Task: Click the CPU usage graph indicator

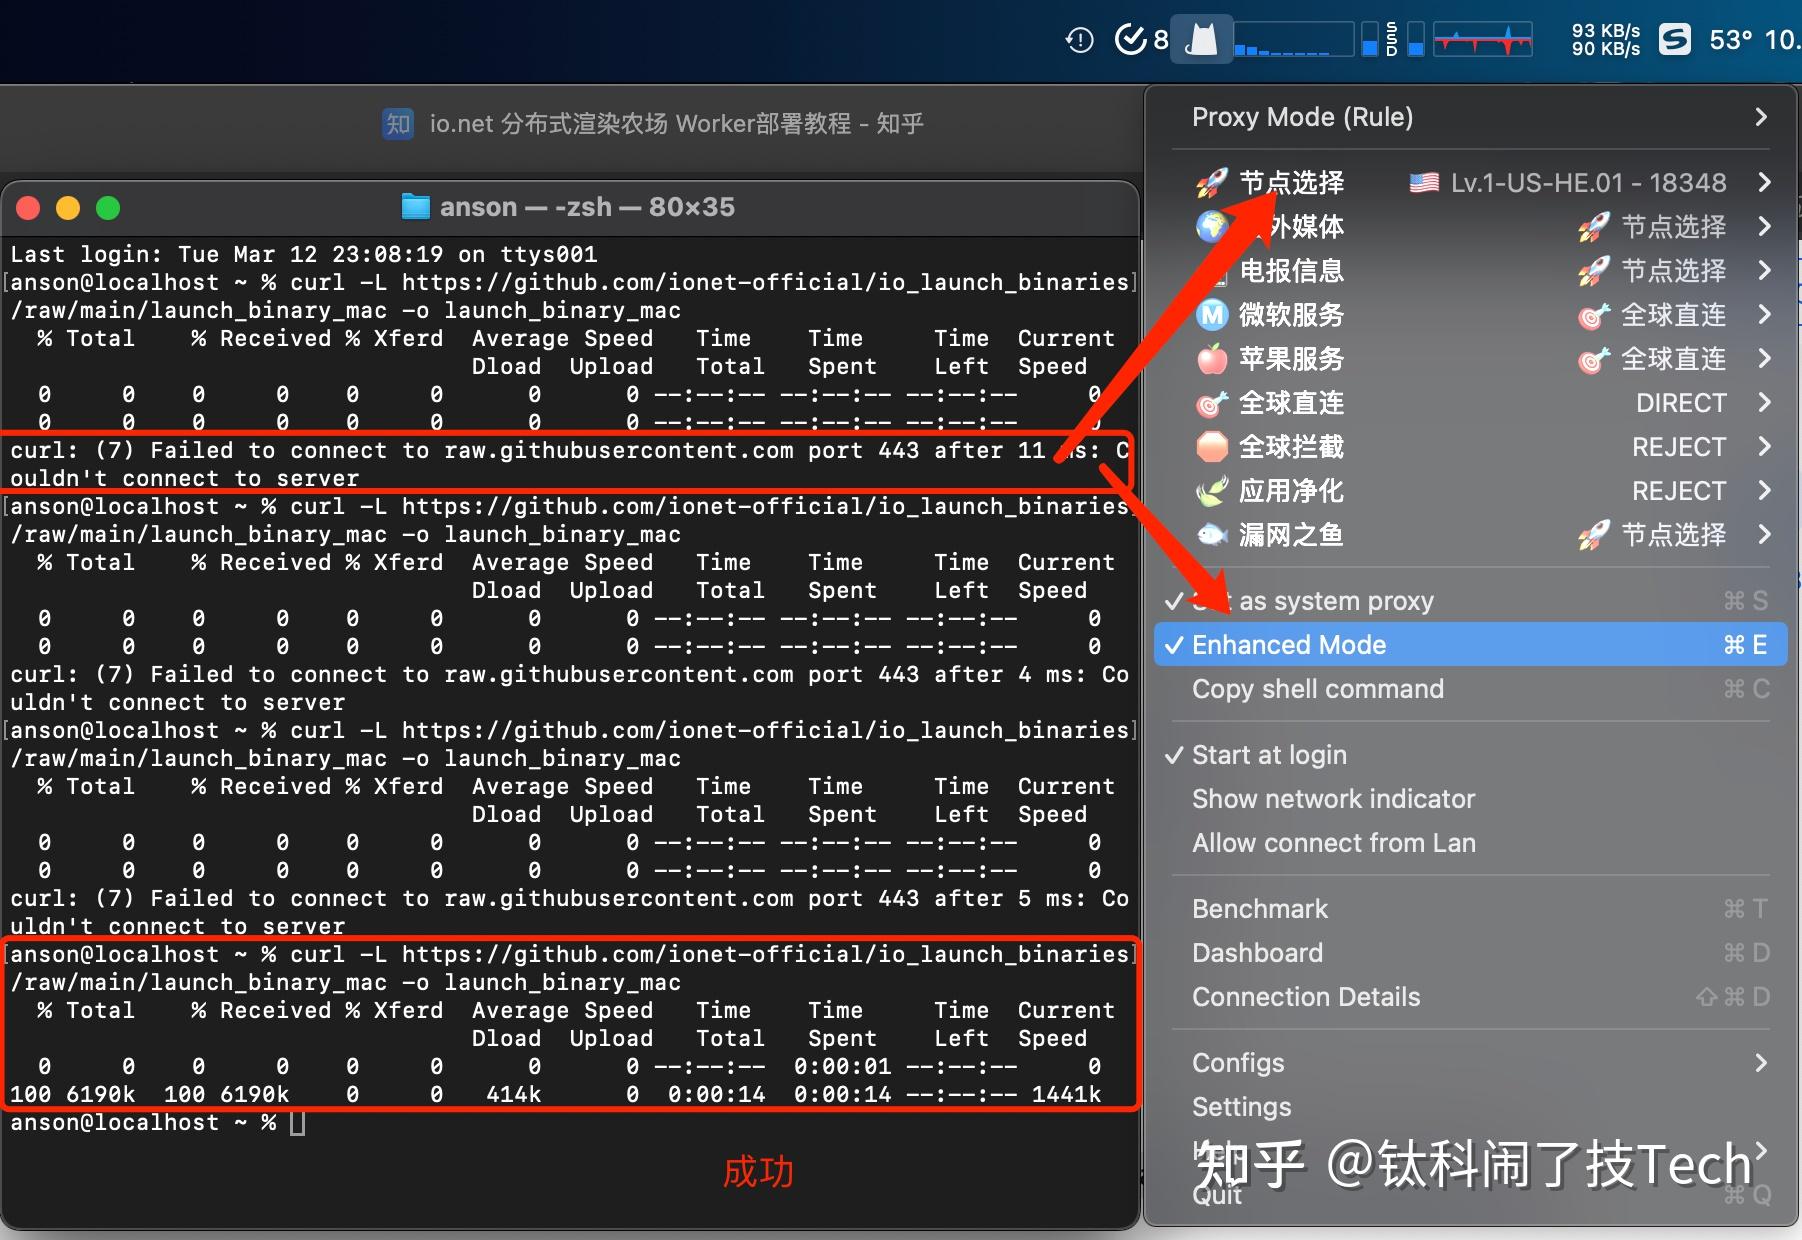Action: (1294, 40)
